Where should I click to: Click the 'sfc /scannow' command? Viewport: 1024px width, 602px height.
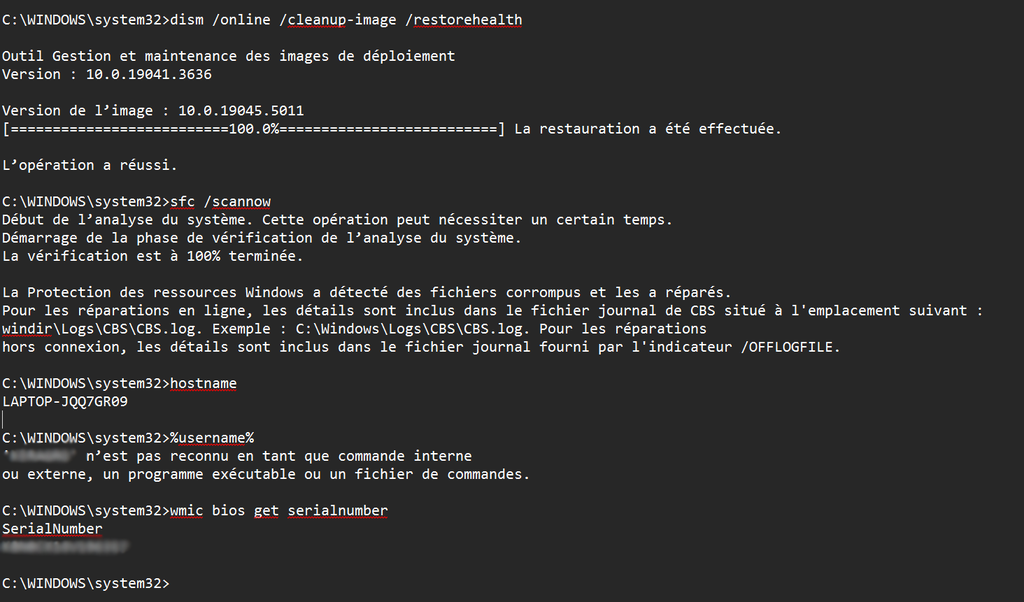point(220,202)
